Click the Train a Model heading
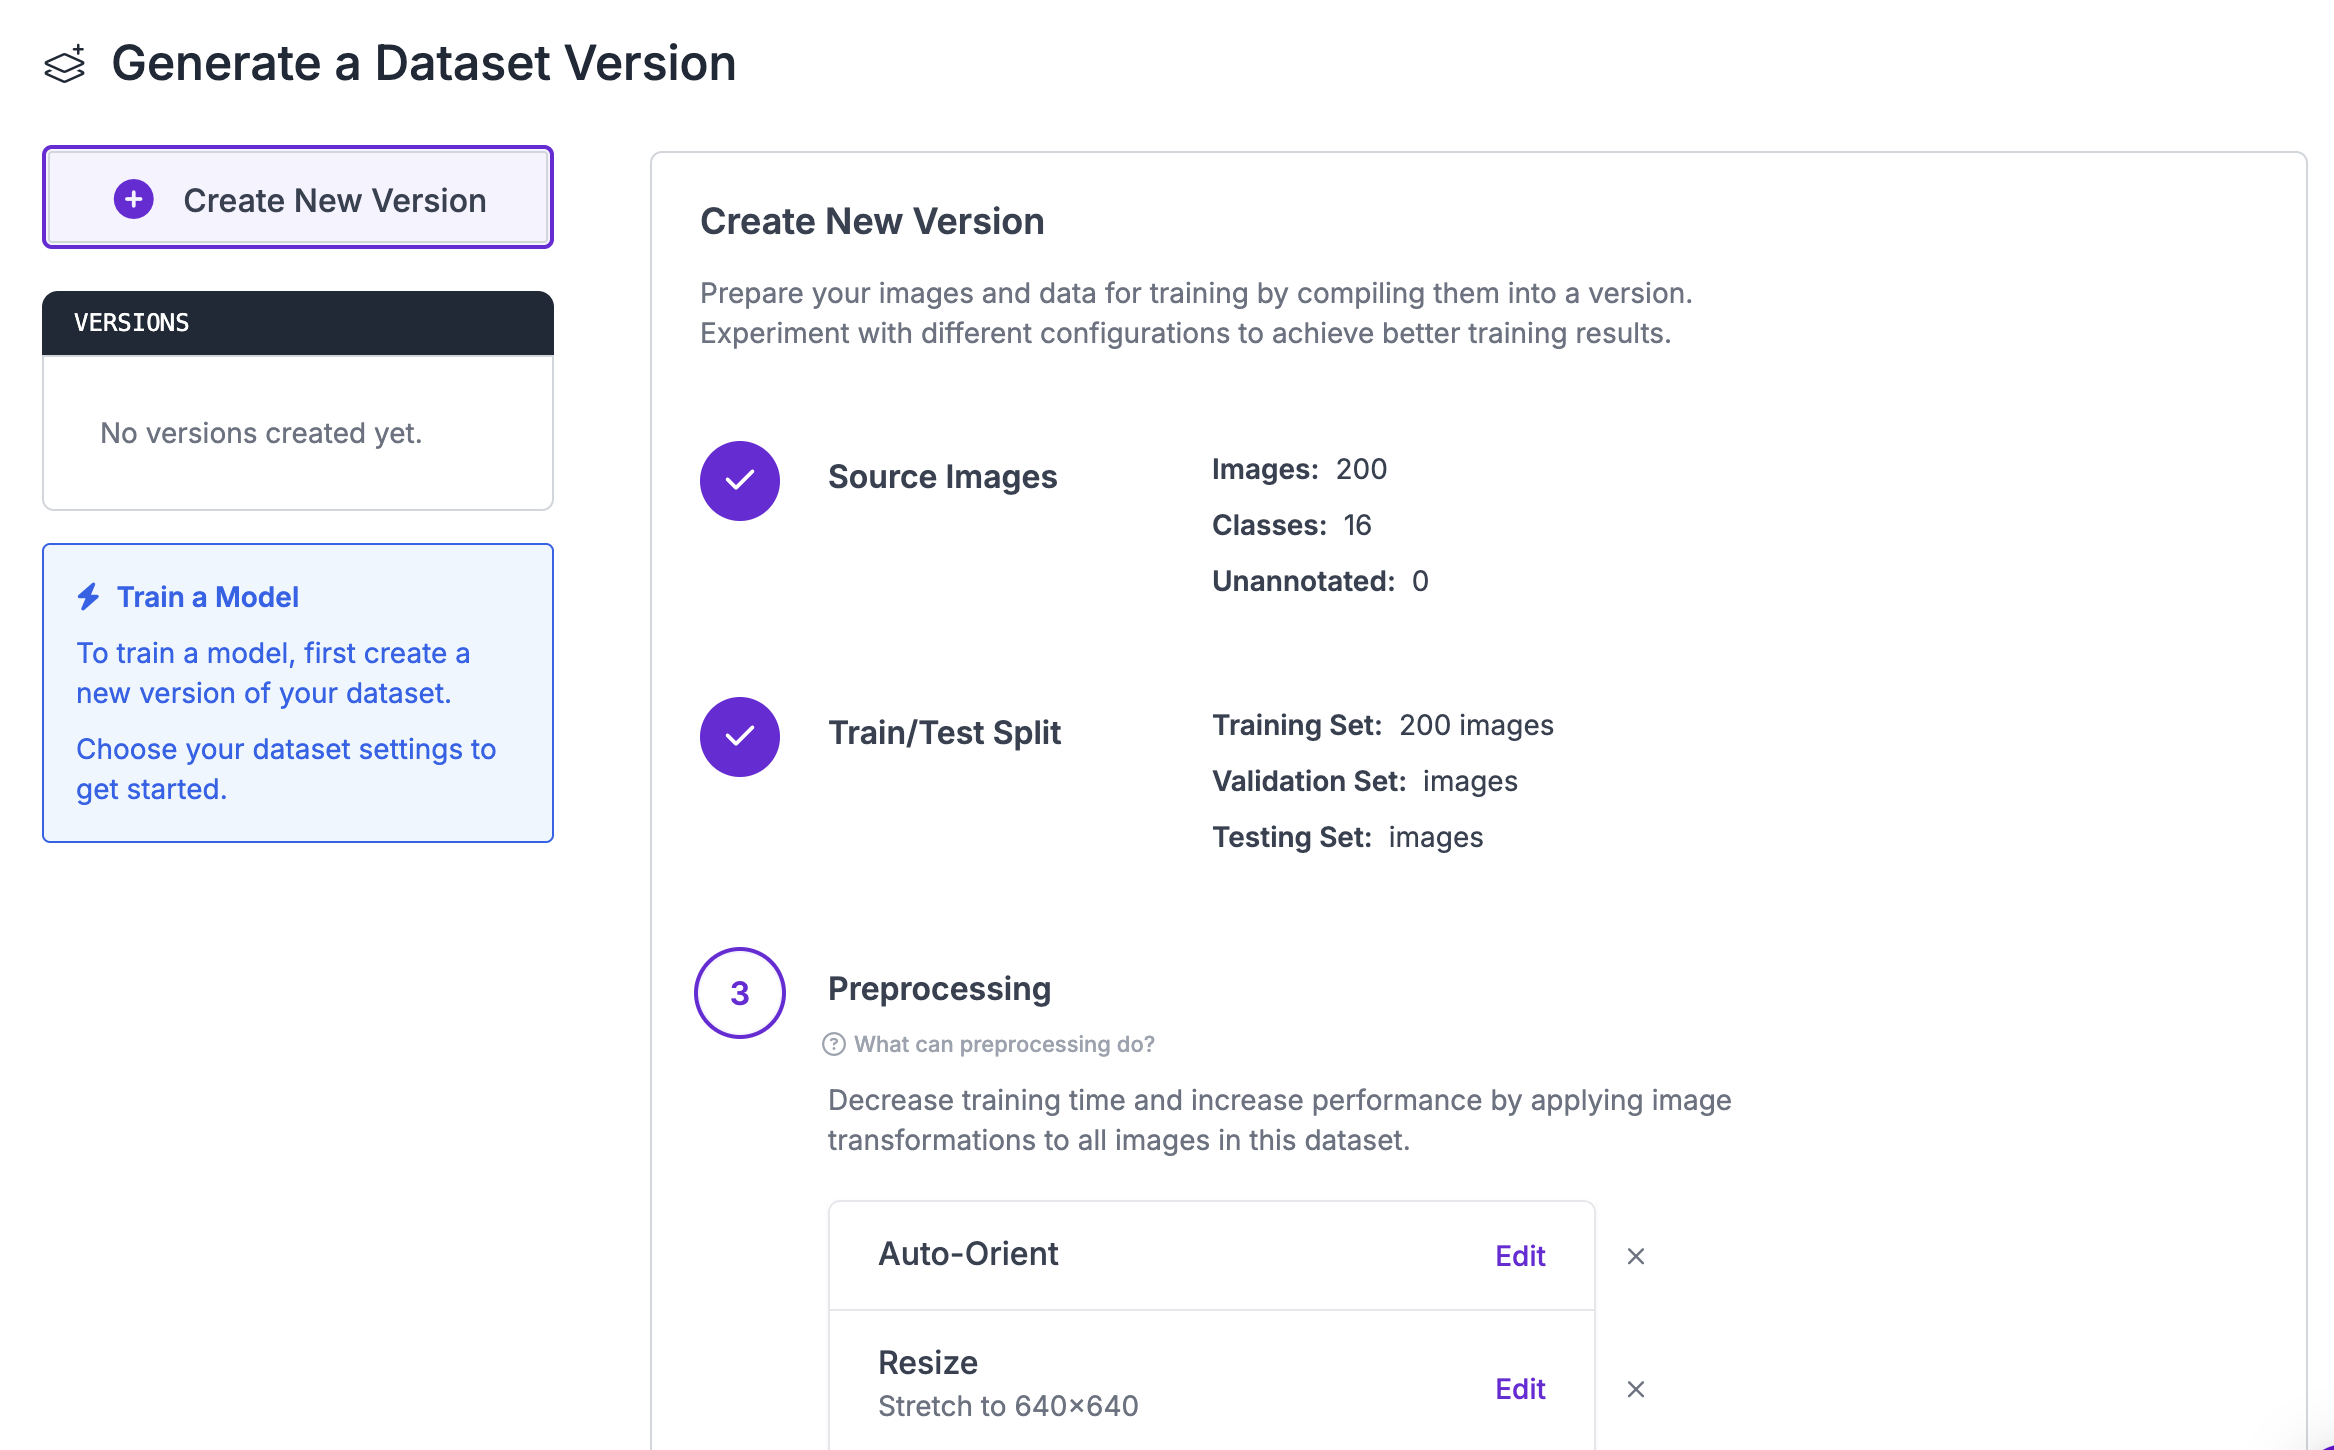The image size is (2334, 1450). click(x=207, y=597)
